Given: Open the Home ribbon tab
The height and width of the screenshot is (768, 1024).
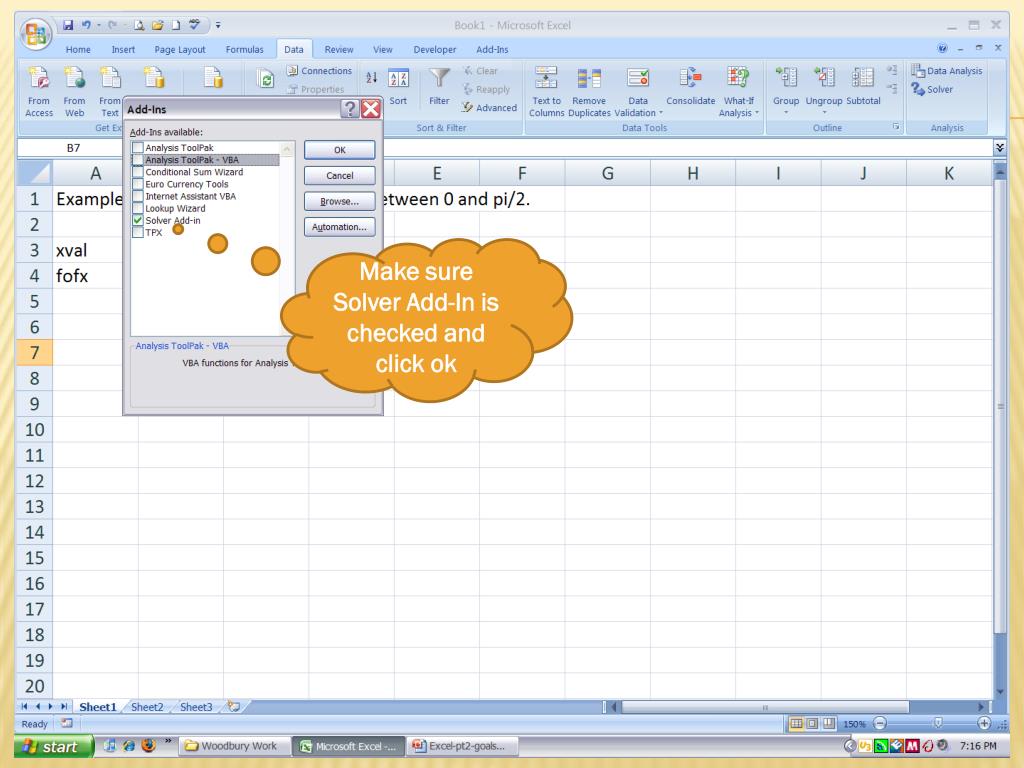Looking at the screenshot, I should [78, 49].
